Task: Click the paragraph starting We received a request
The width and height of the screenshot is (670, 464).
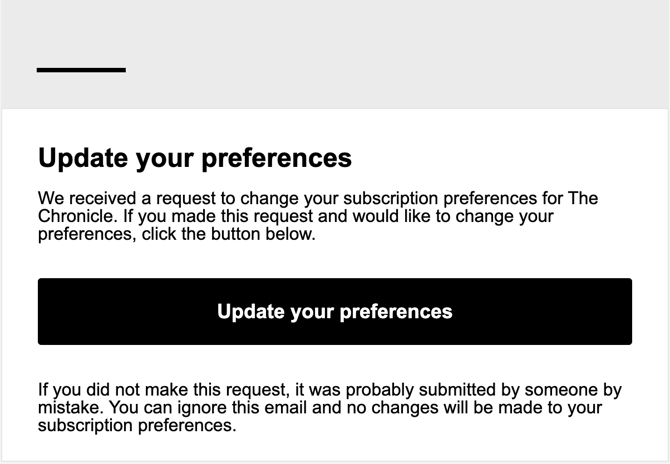Action: 318,216
